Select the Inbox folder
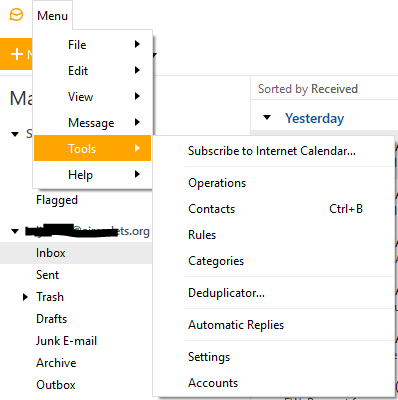398x400 pixels. click(76, 253)
